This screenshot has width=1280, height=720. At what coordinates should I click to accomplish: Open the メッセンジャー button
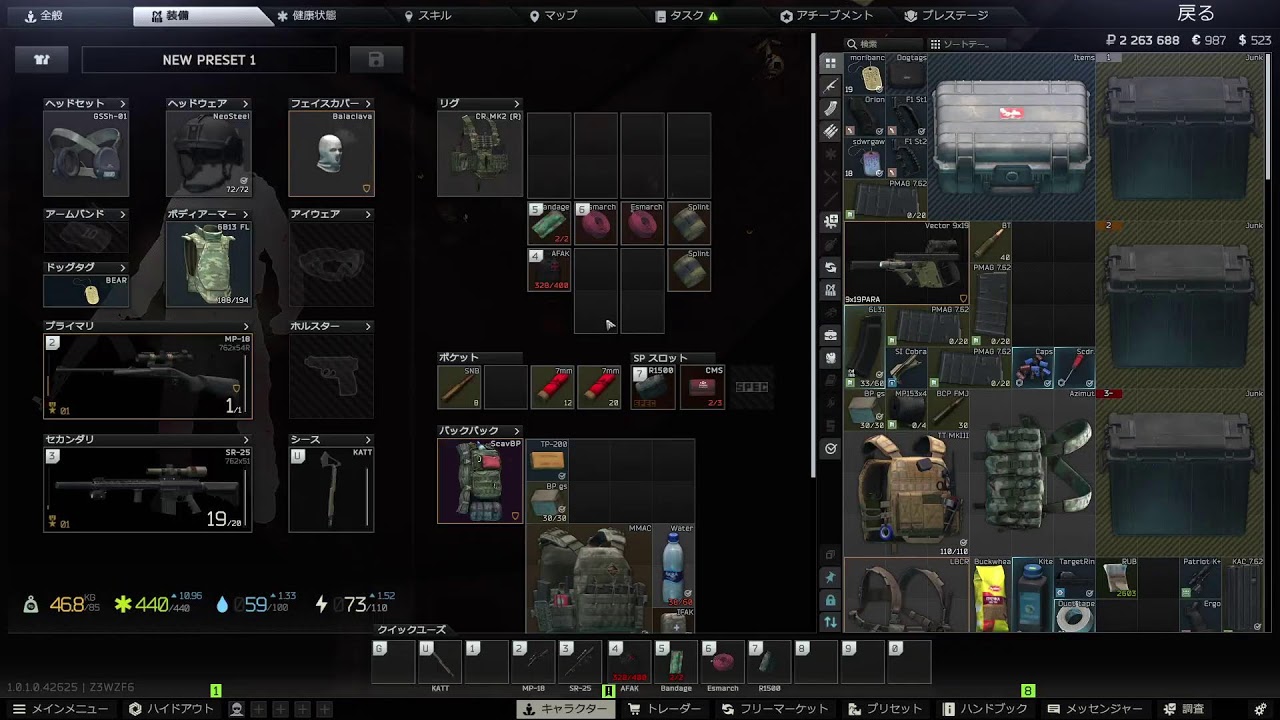pyautogui.click(x=1095, y=709)
